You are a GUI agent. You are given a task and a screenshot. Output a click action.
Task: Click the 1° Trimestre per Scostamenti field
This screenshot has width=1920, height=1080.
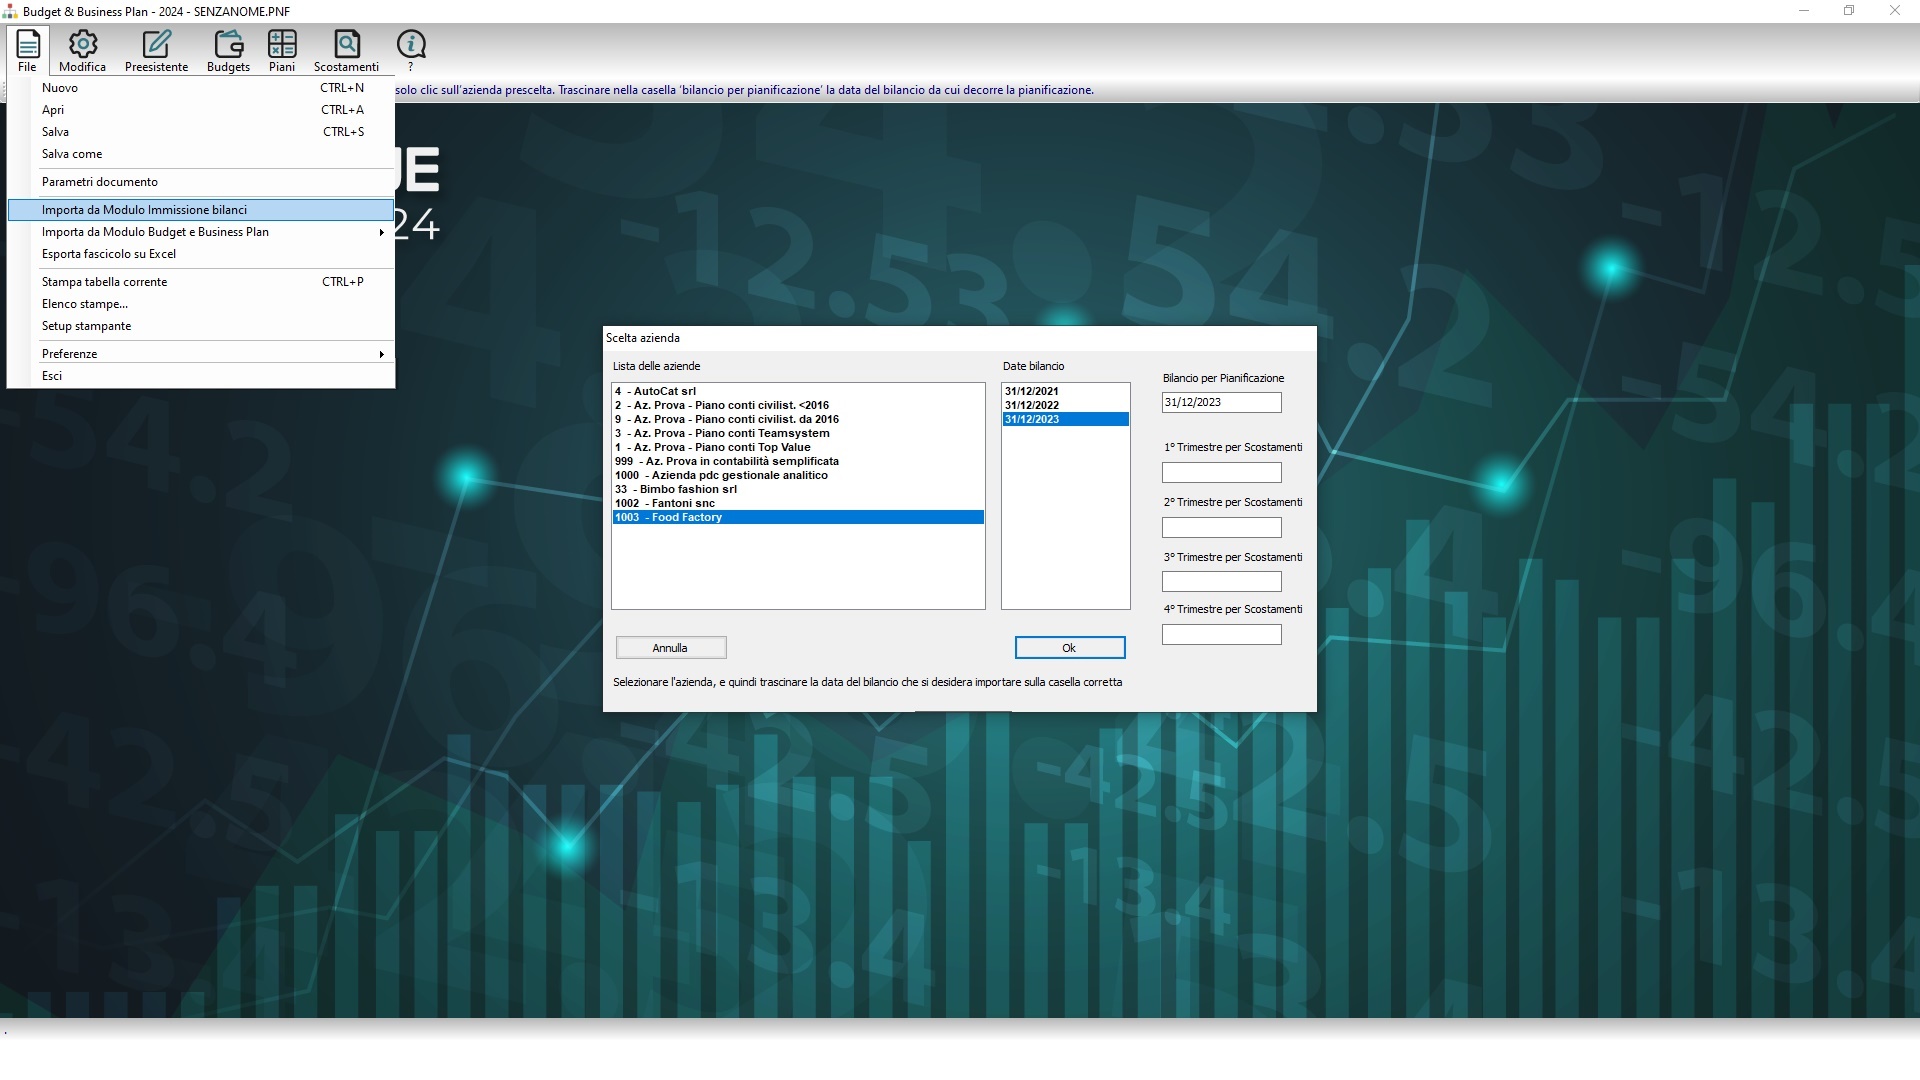(x=1221, y=472)
